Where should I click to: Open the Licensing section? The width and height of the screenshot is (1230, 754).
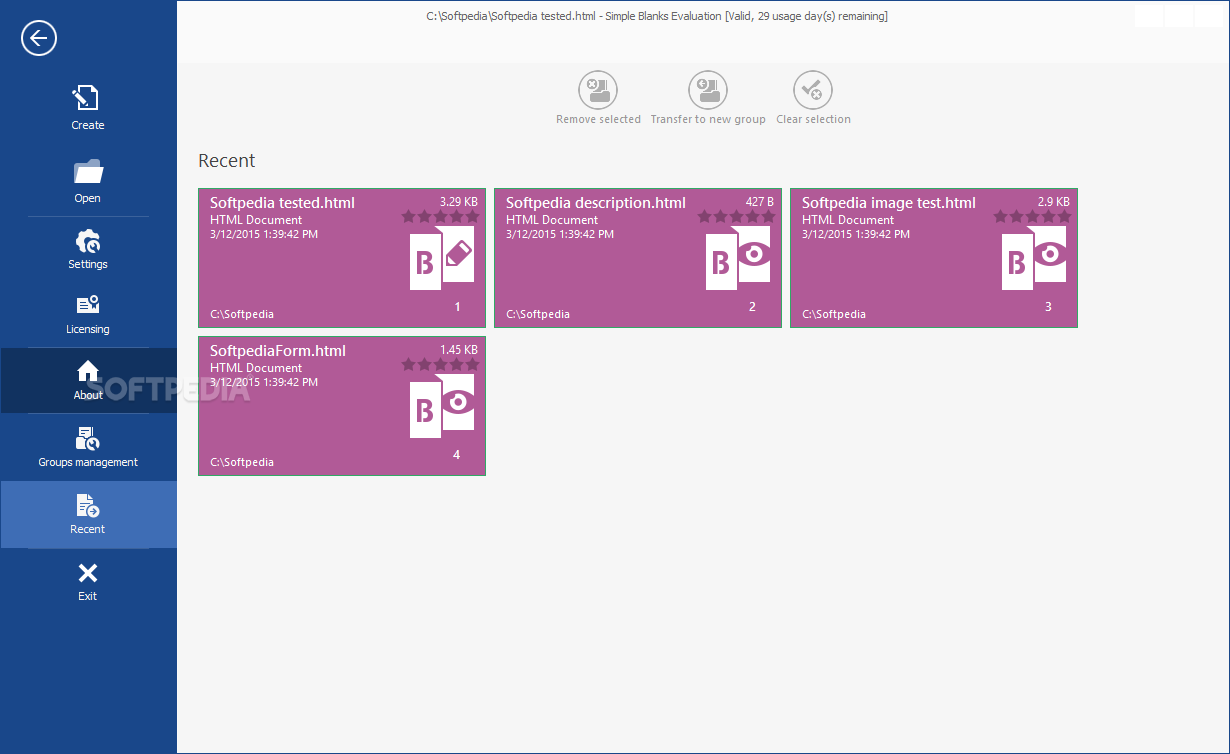pos(88,314)
